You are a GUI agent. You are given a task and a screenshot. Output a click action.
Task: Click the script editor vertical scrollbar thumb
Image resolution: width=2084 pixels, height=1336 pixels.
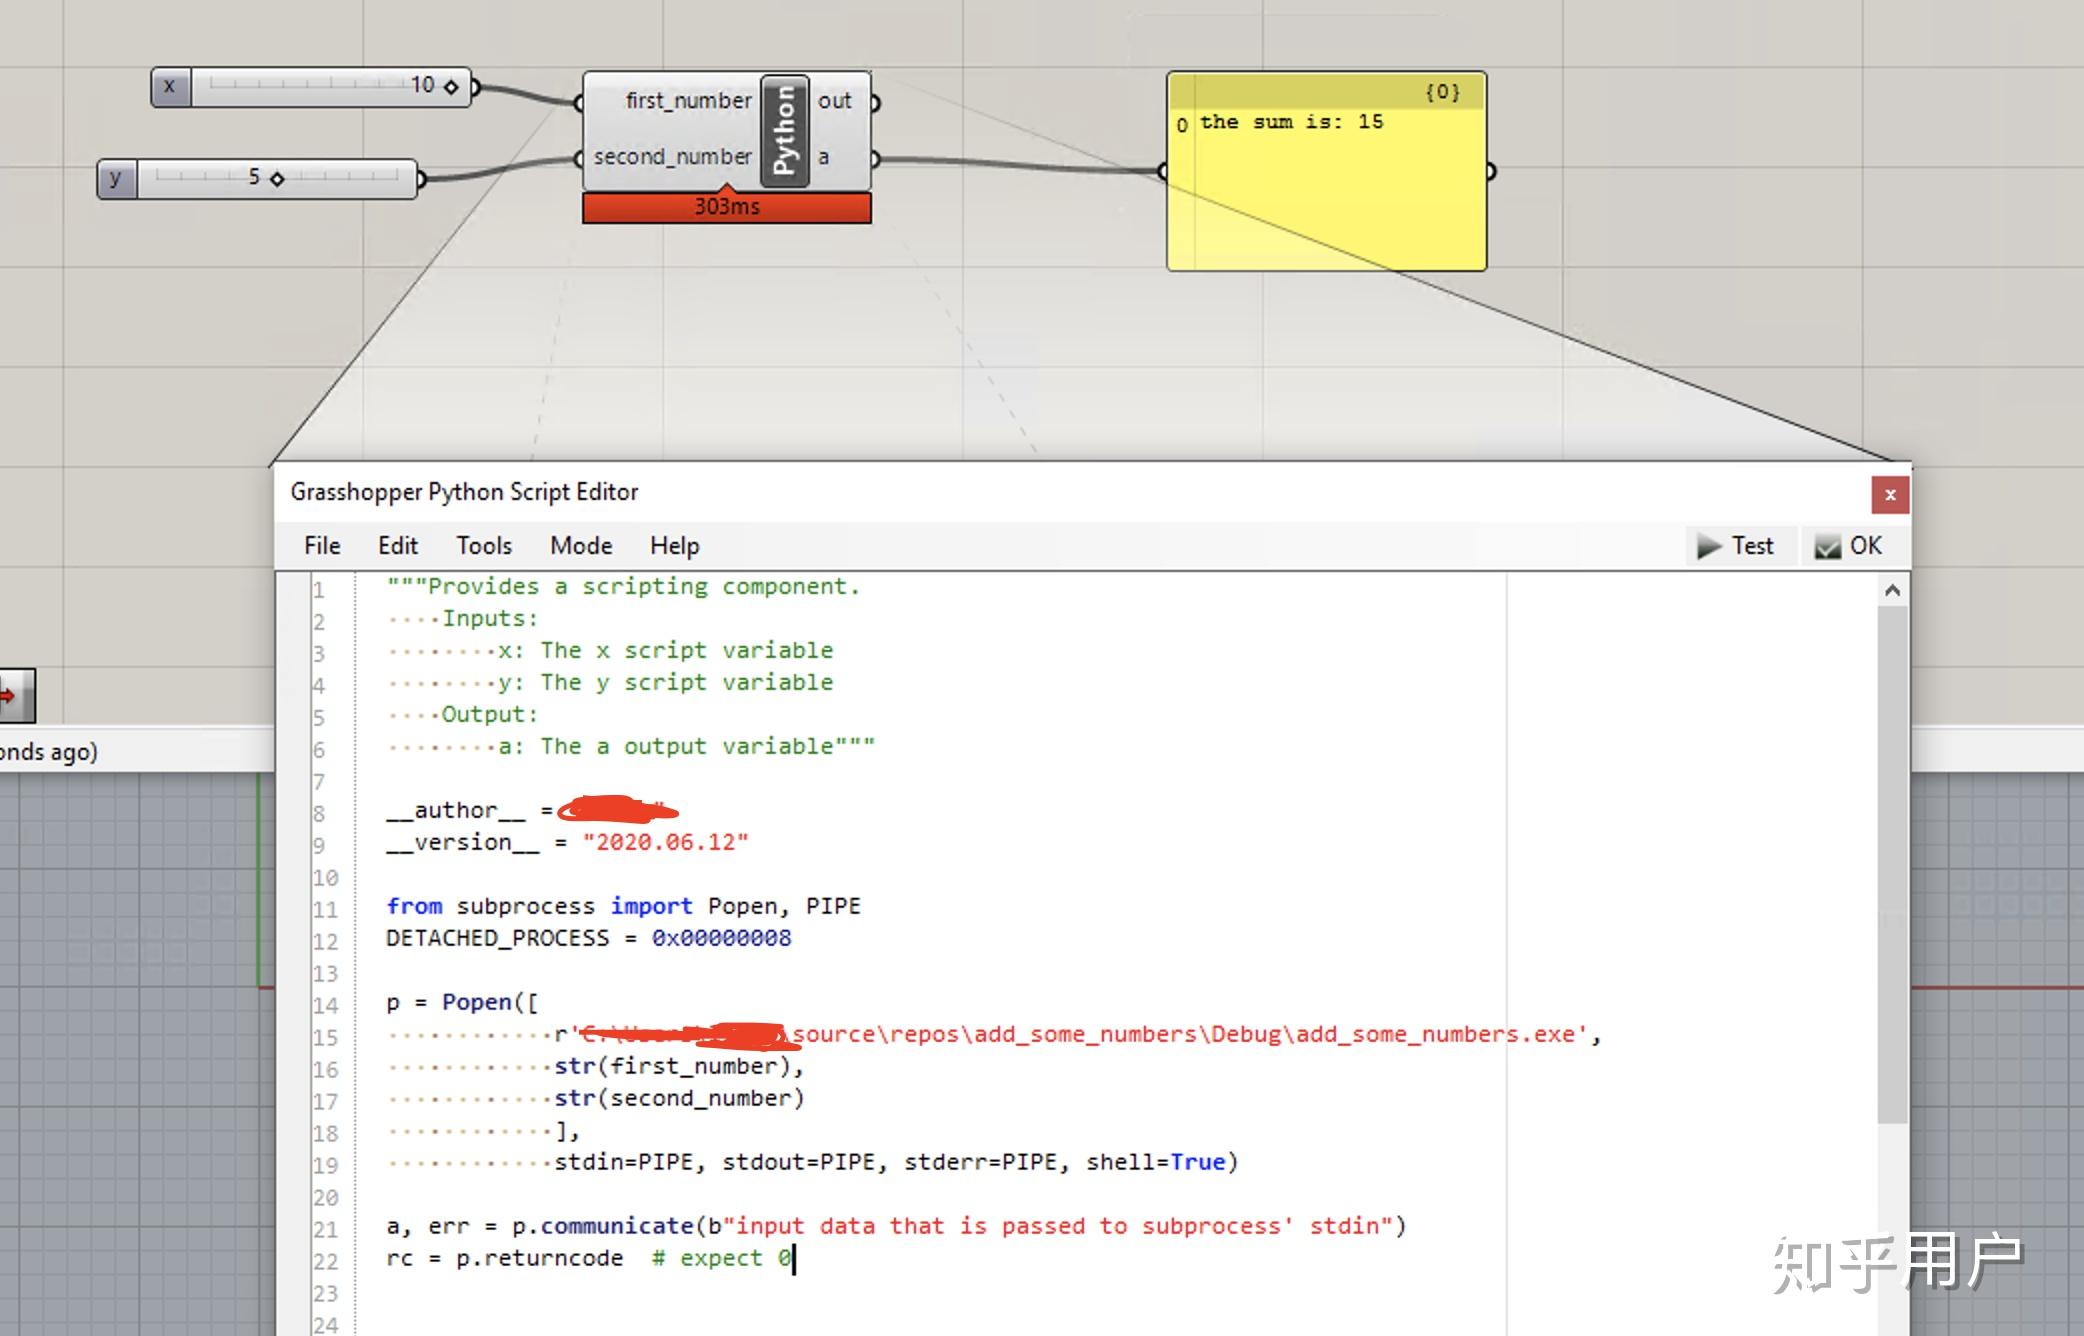coord(1892,864)
